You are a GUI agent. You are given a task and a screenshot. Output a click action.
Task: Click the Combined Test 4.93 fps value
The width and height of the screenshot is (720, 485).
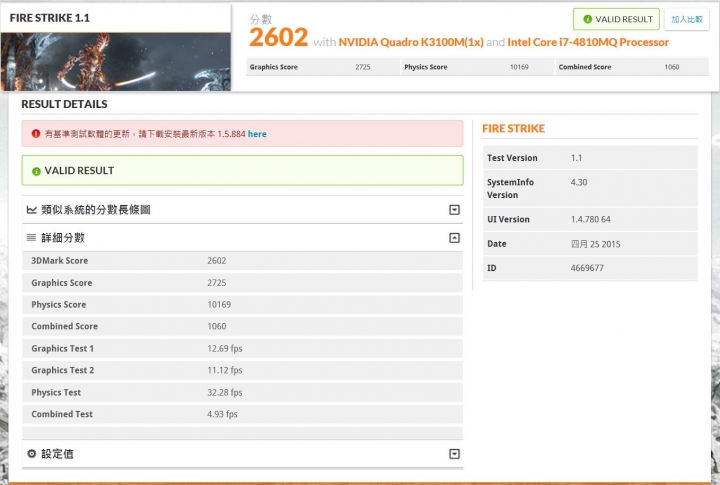point(222,414)
